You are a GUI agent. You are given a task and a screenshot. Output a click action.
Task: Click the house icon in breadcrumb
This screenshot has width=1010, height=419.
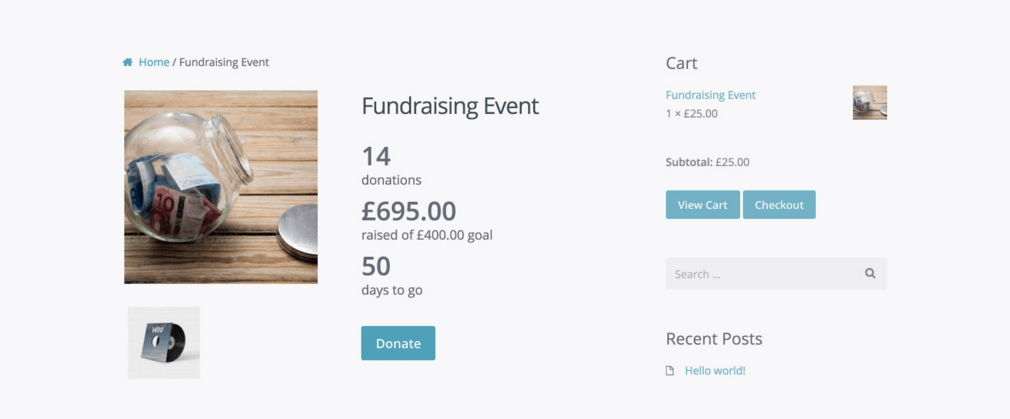pos(128,63)
